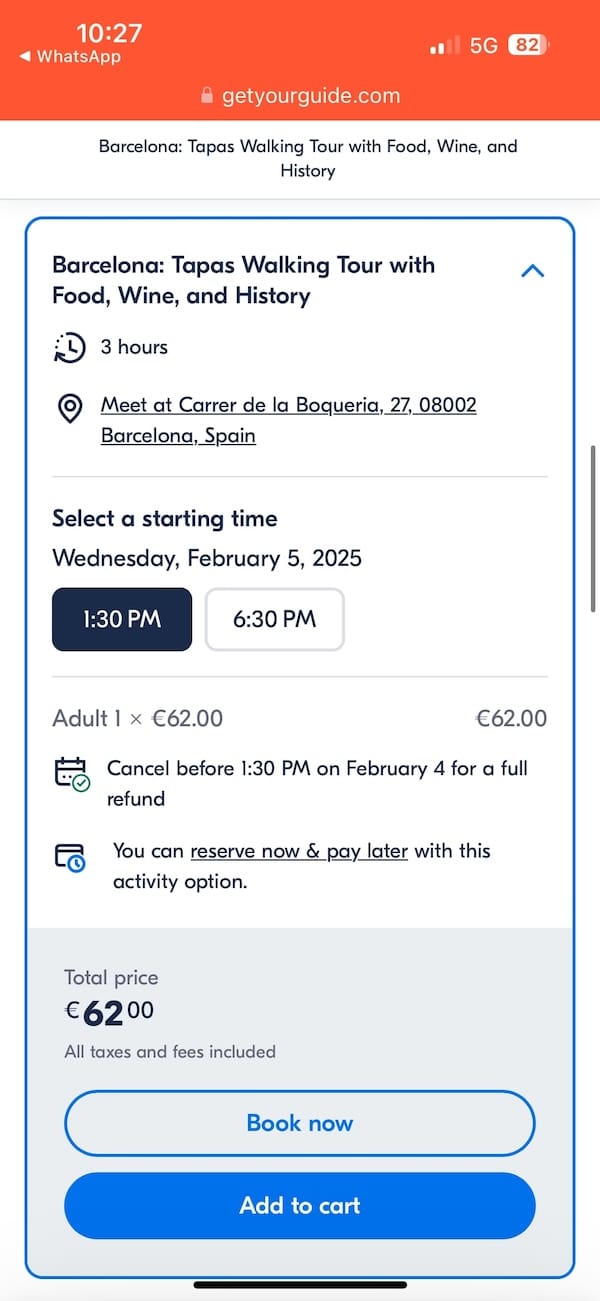Image resolution: width=600 pixels, height=1301 pixels.
Task: Tap the page scrollbar on right edge
Action: tap(594, 529)
